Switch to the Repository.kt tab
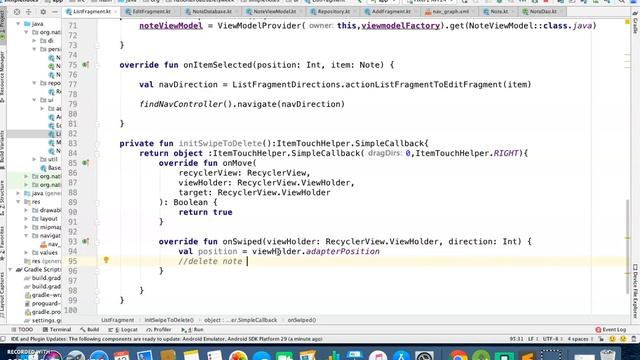This screenshot has height=360, width=640. 333,12
